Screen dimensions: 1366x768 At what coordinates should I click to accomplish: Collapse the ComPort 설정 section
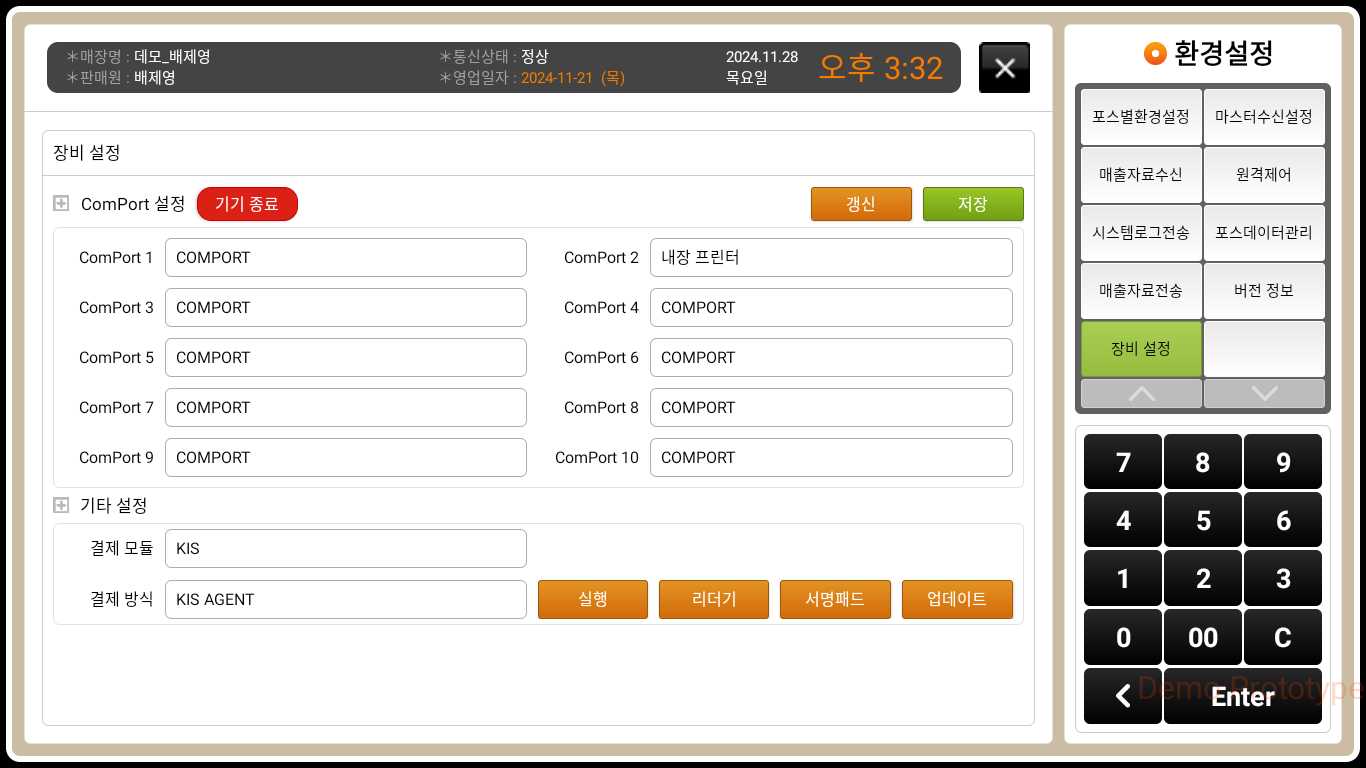(61, 204)
